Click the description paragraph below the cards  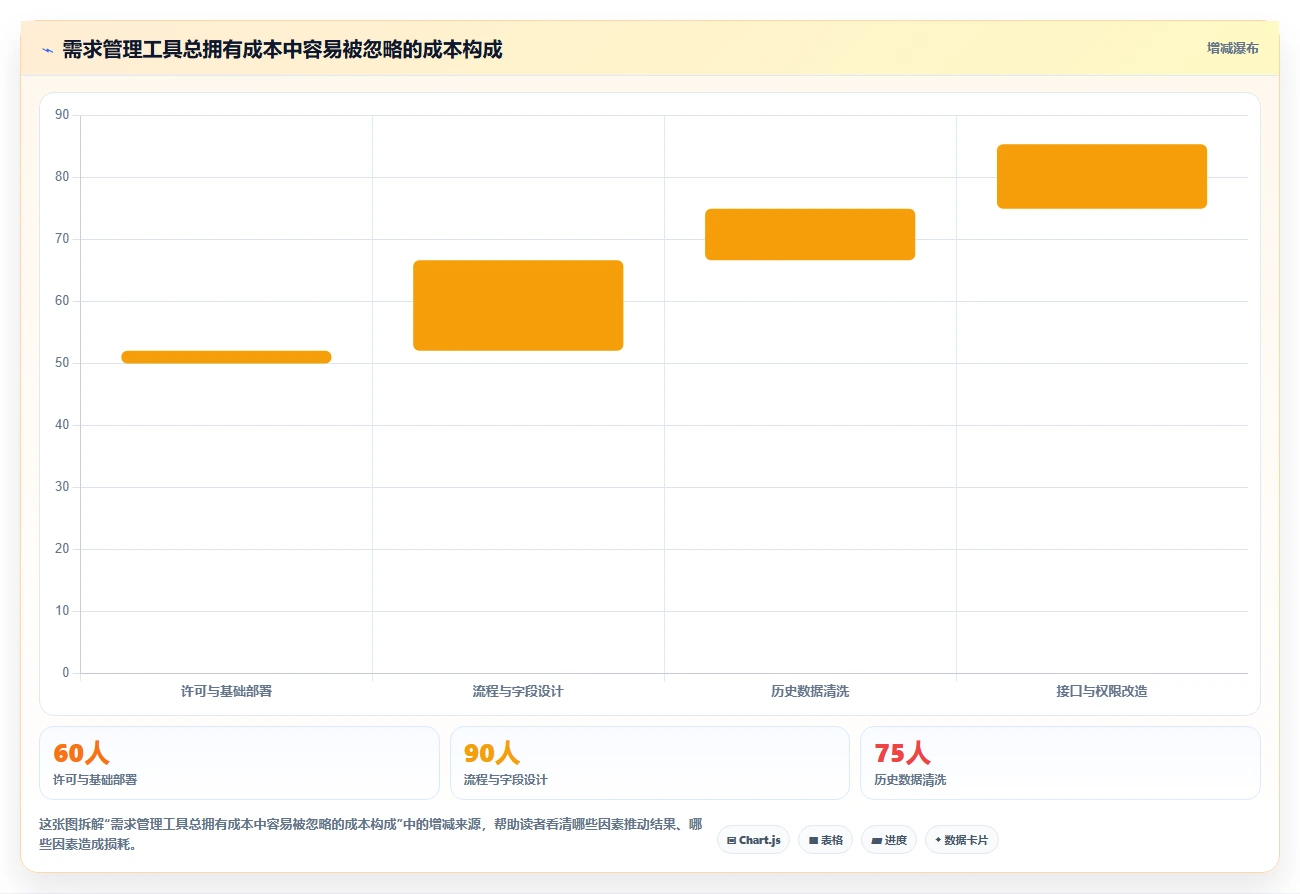(370, 834)
